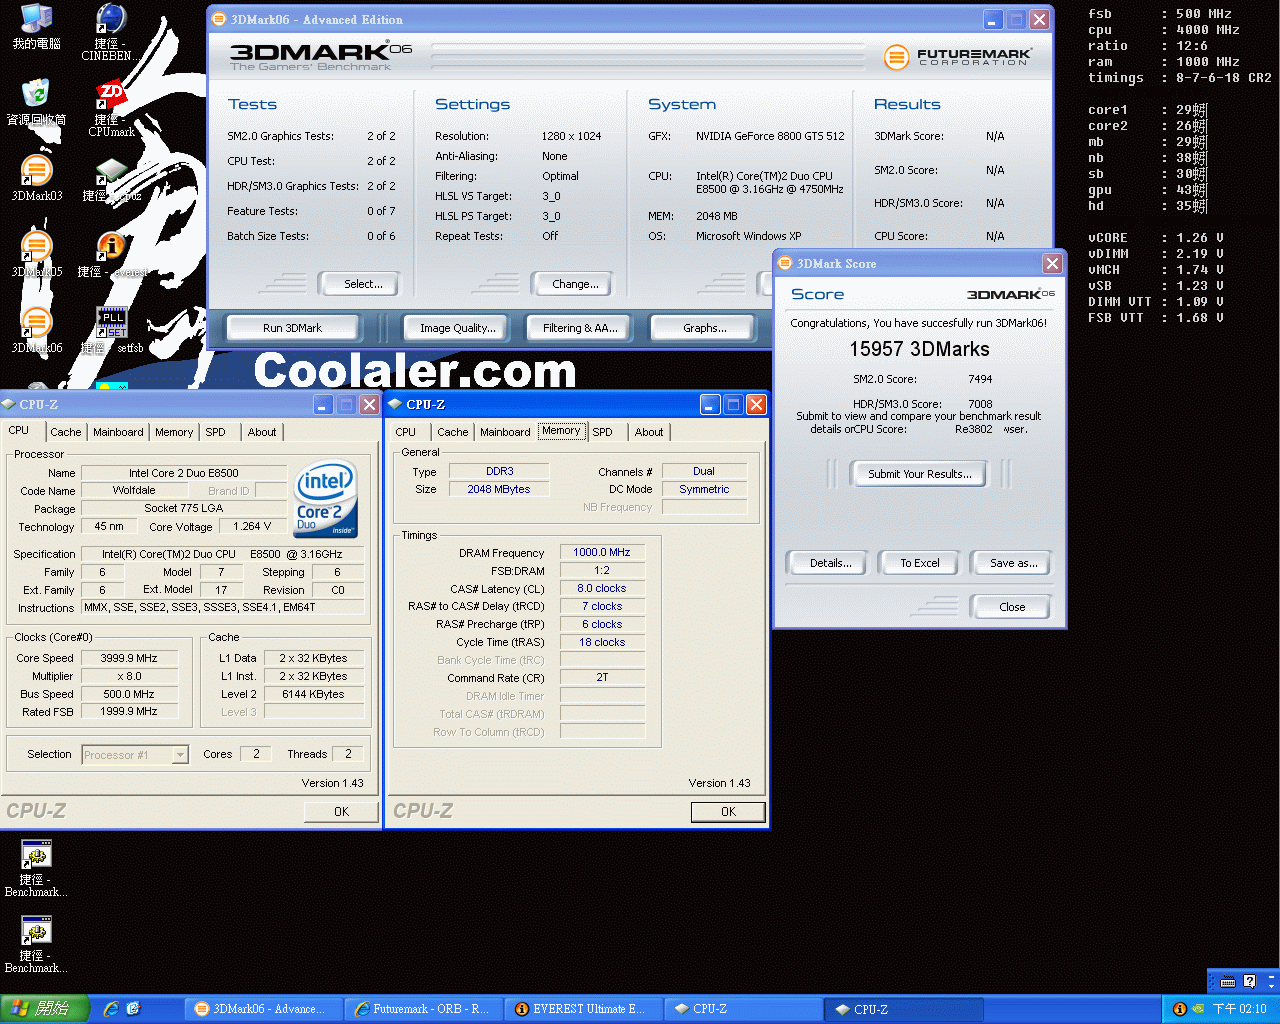1280x1024 pixels.
Task: Click the Core Voltage 1.264 V value
Action: pos(252,526)
